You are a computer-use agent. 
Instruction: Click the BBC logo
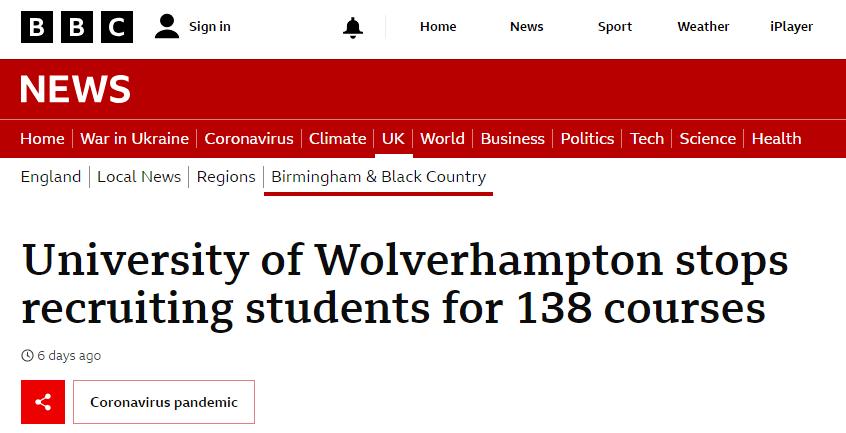click(77, 27)
